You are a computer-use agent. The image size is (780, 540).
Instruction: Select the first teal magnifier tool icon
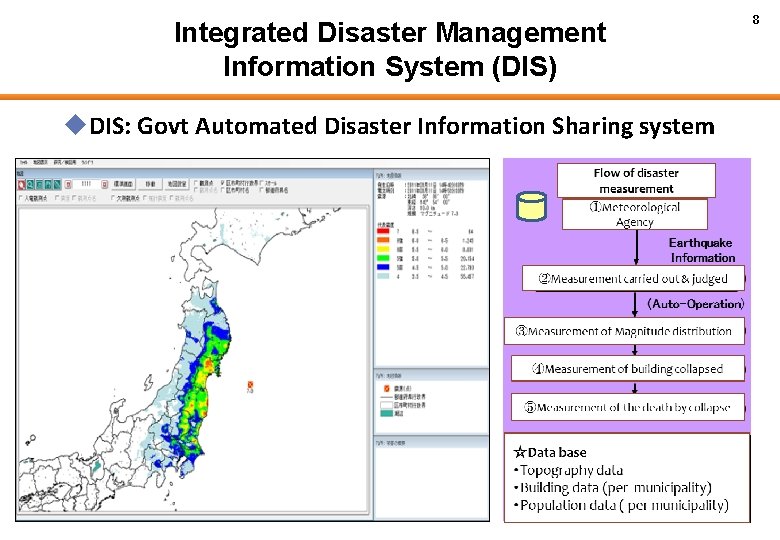coord(30,185)
